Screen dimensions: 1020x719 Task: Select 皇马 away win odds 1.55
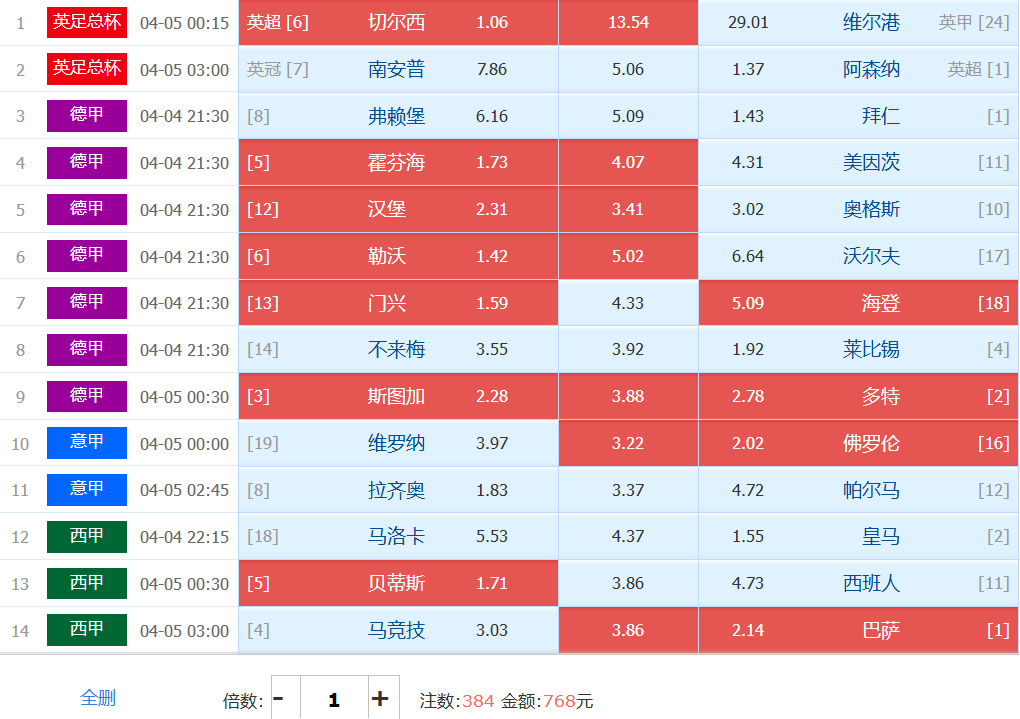[x=858, y=537]
